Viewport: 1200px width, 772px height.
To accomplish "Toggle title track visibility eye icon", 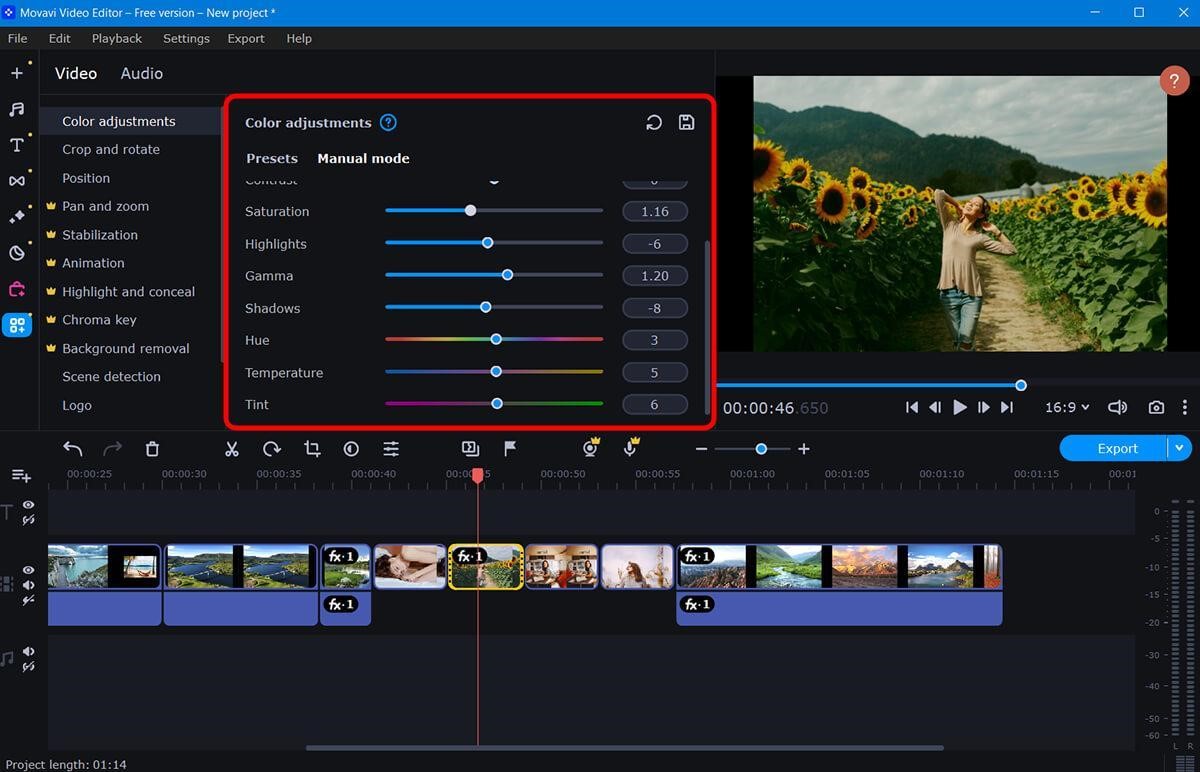I will [x=29, y=505].
